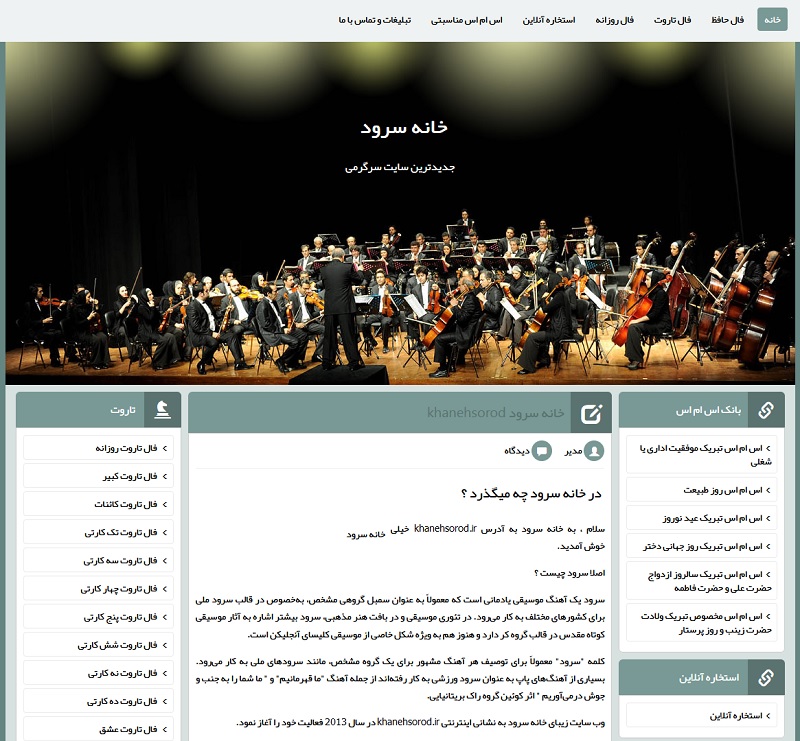Click the heading در خانه سرود چه میگذرد
Viewport: 800px width, 741px height.
tap(531, 493)
